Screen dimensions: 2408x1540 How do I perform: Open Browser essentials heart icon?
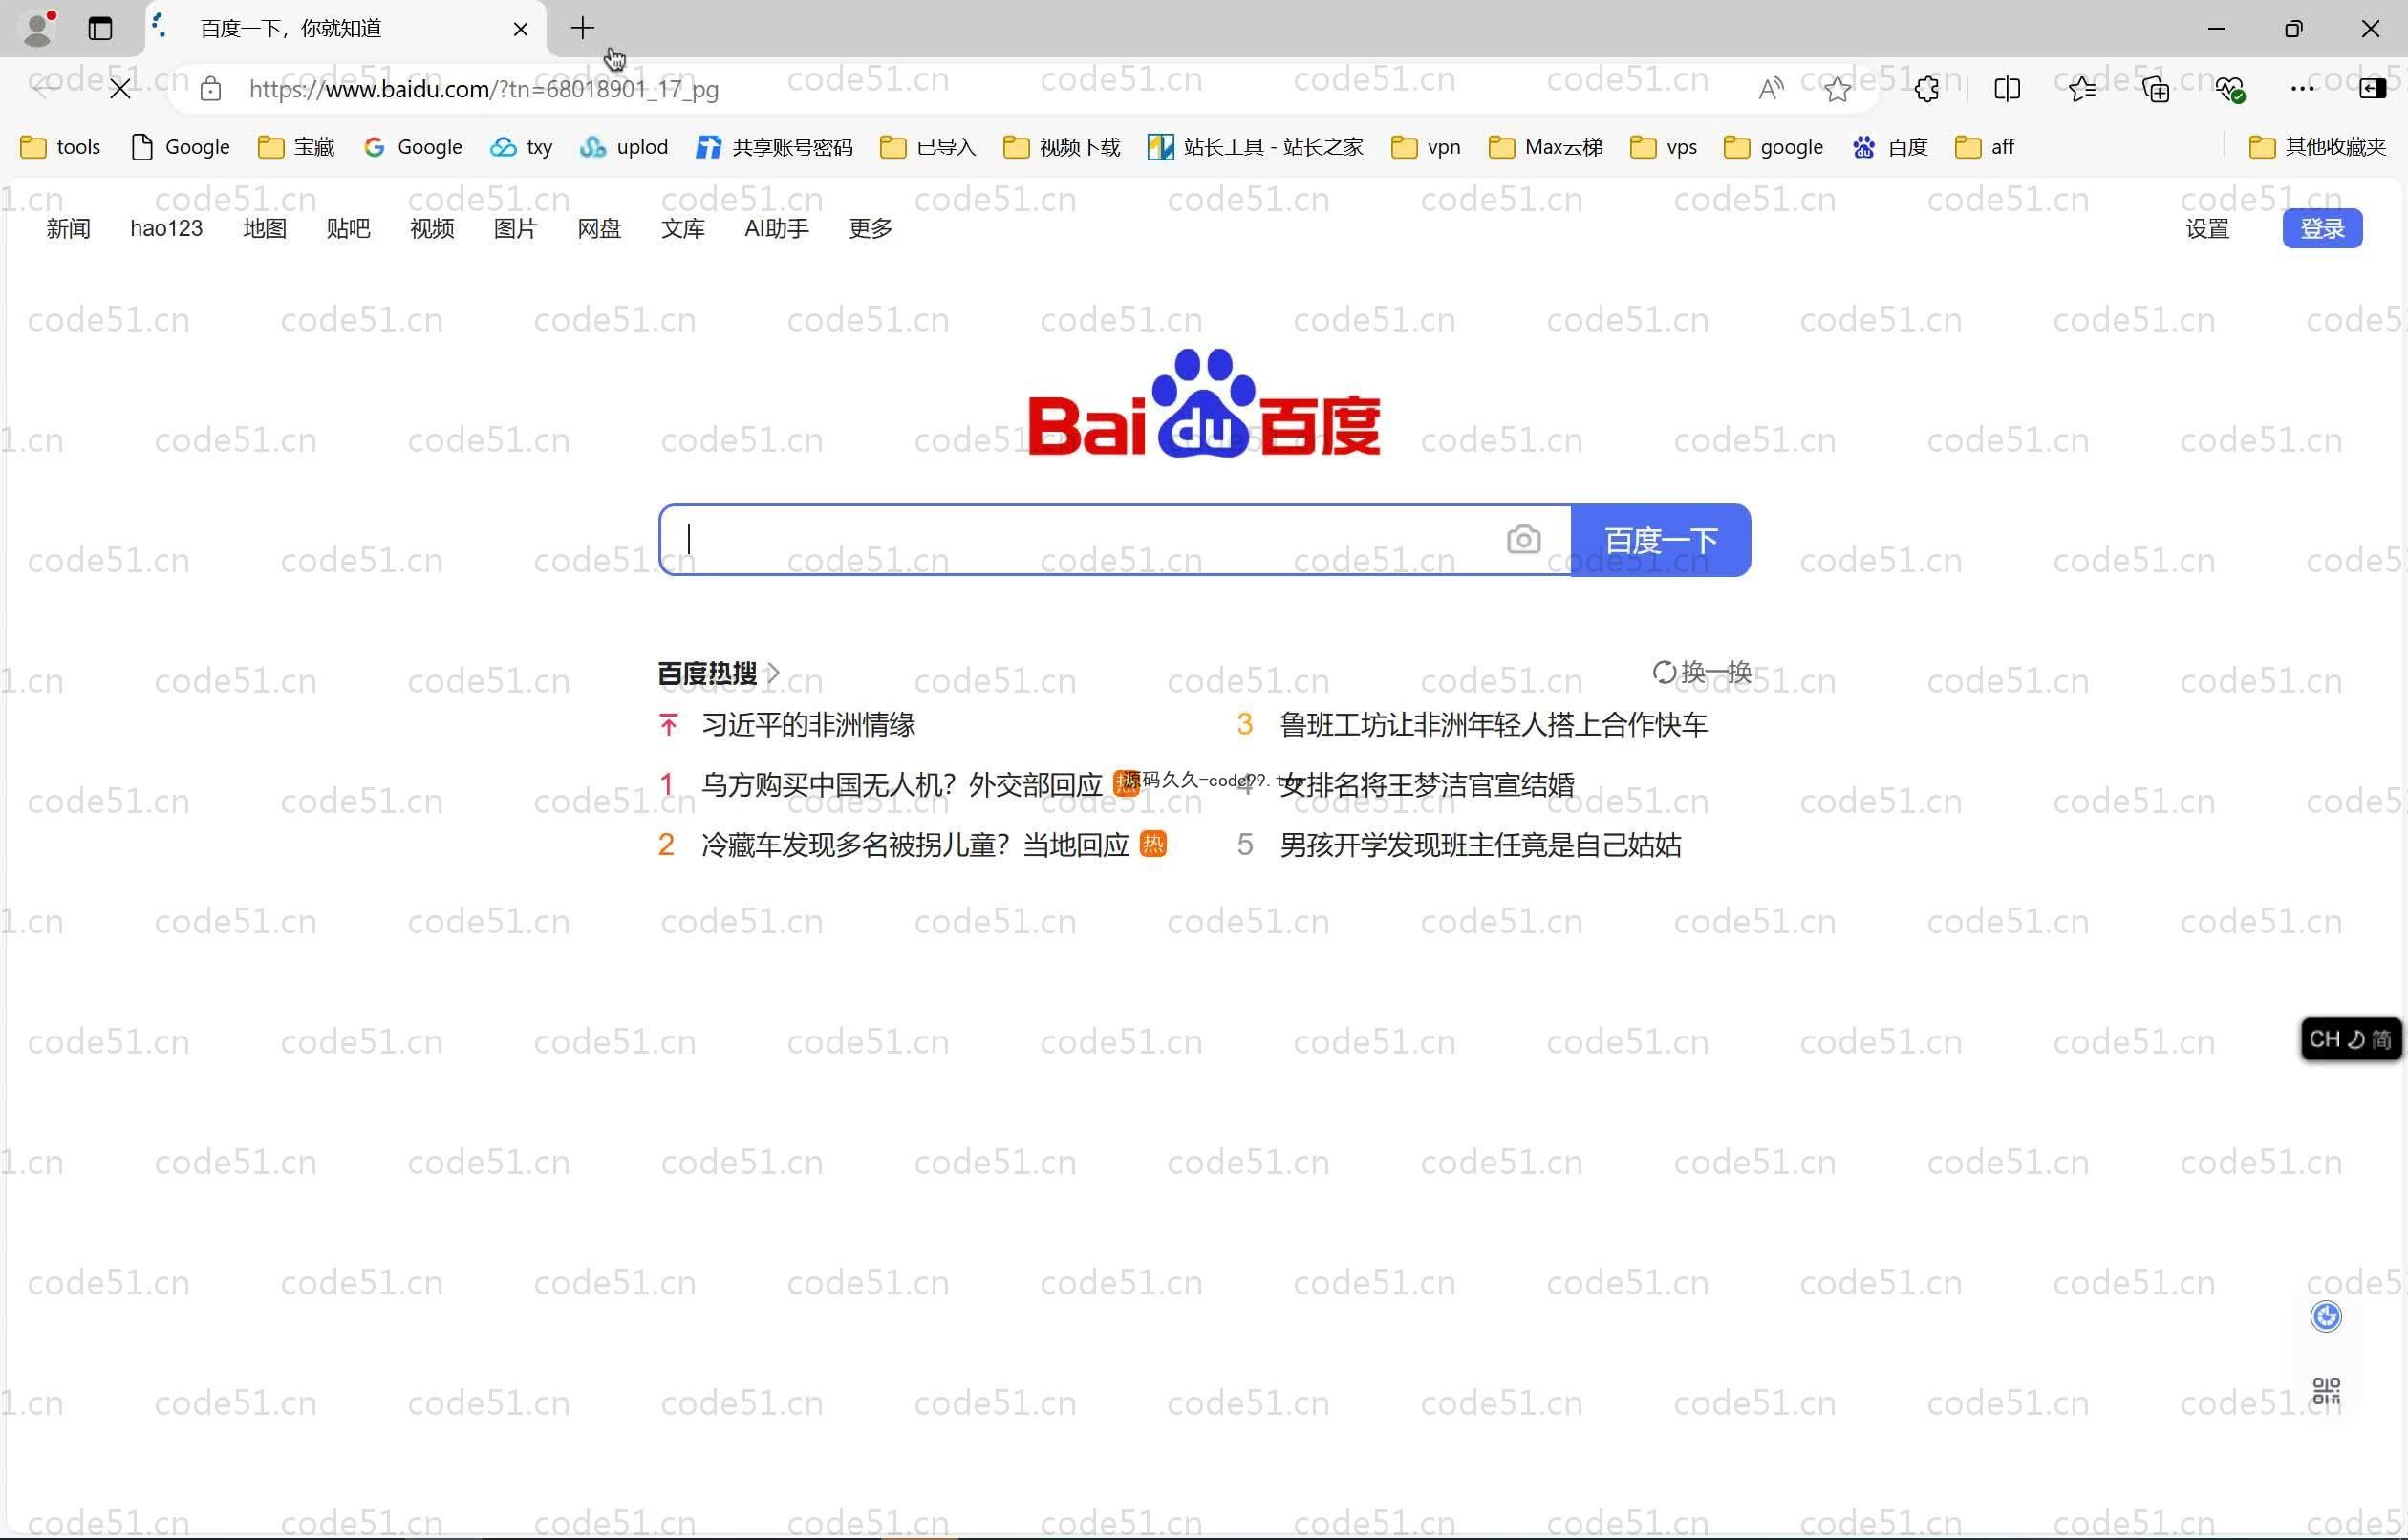click(x=2230, y=89)
